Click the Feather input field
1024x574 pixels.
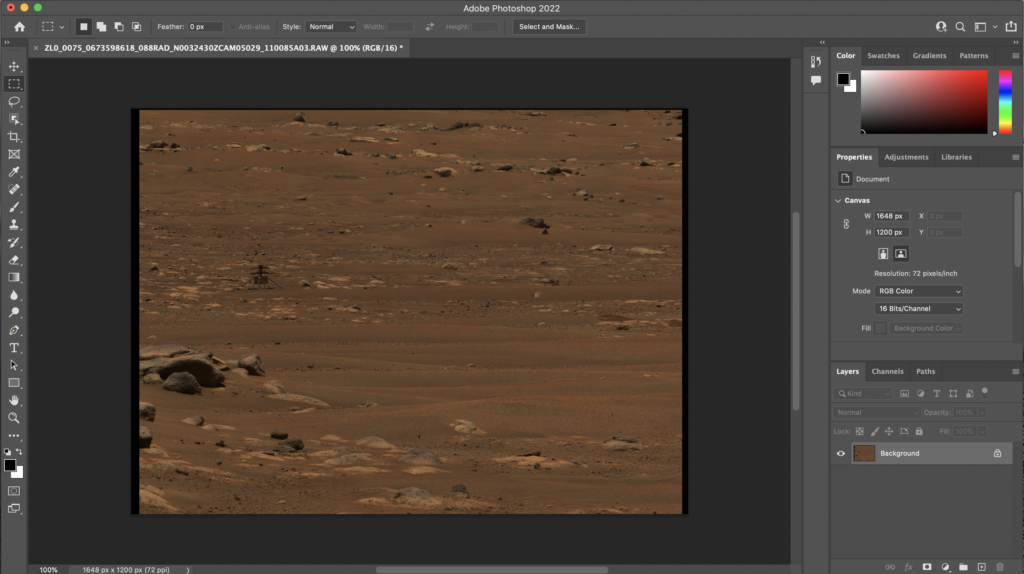pyautogui.click(x=207, y=27)
